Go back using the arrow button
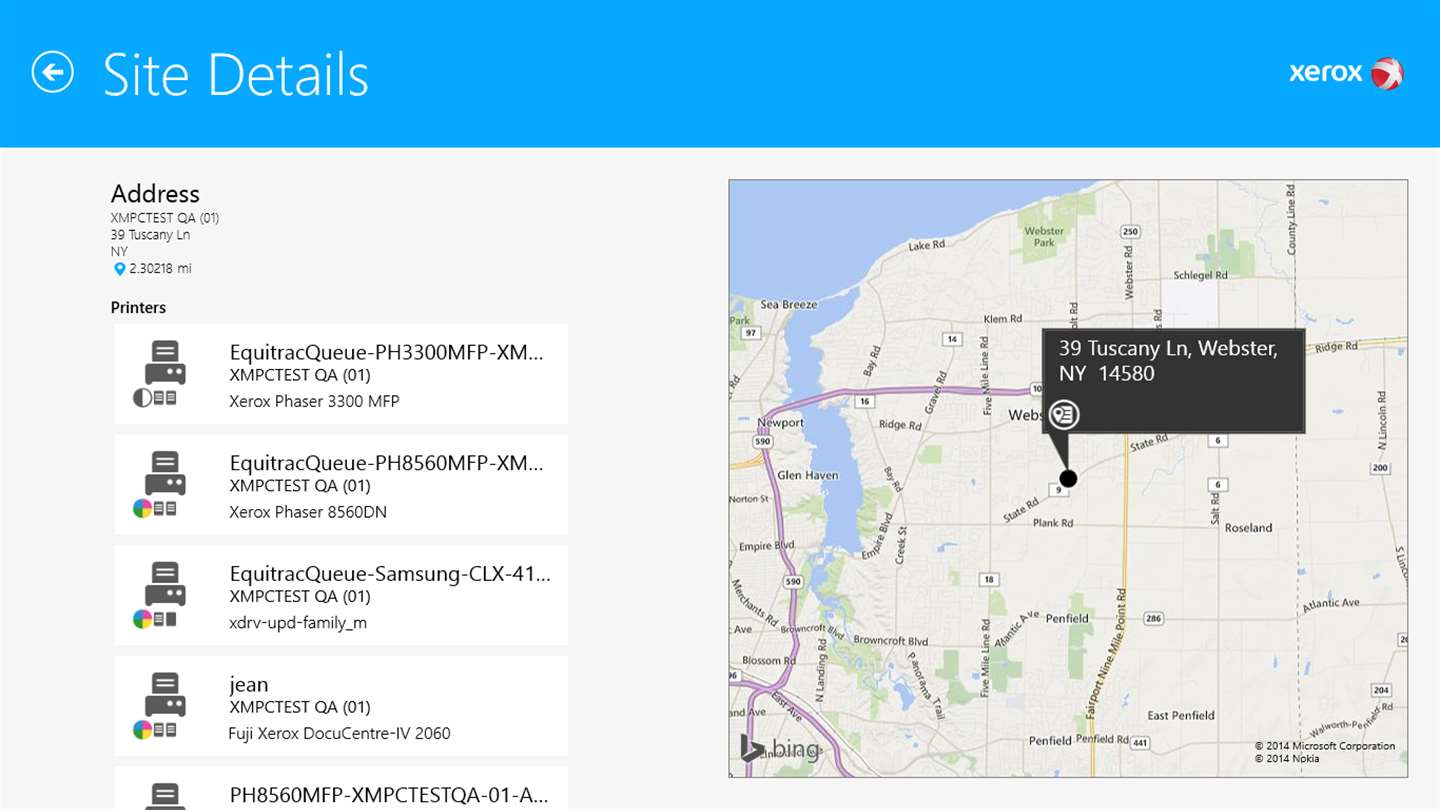Image resolution: width=1440 pixels, height=810 pixels. [x=52, y=73]
